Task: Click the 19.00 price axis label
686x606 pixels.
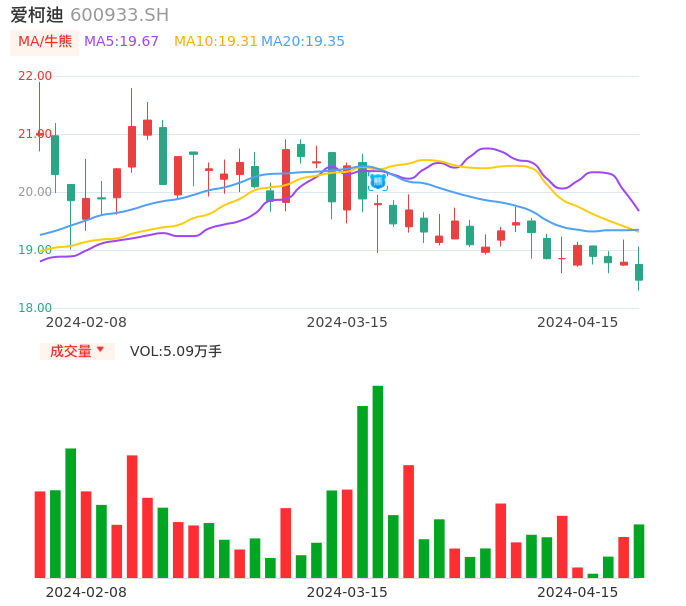Action: click(35, 250)
